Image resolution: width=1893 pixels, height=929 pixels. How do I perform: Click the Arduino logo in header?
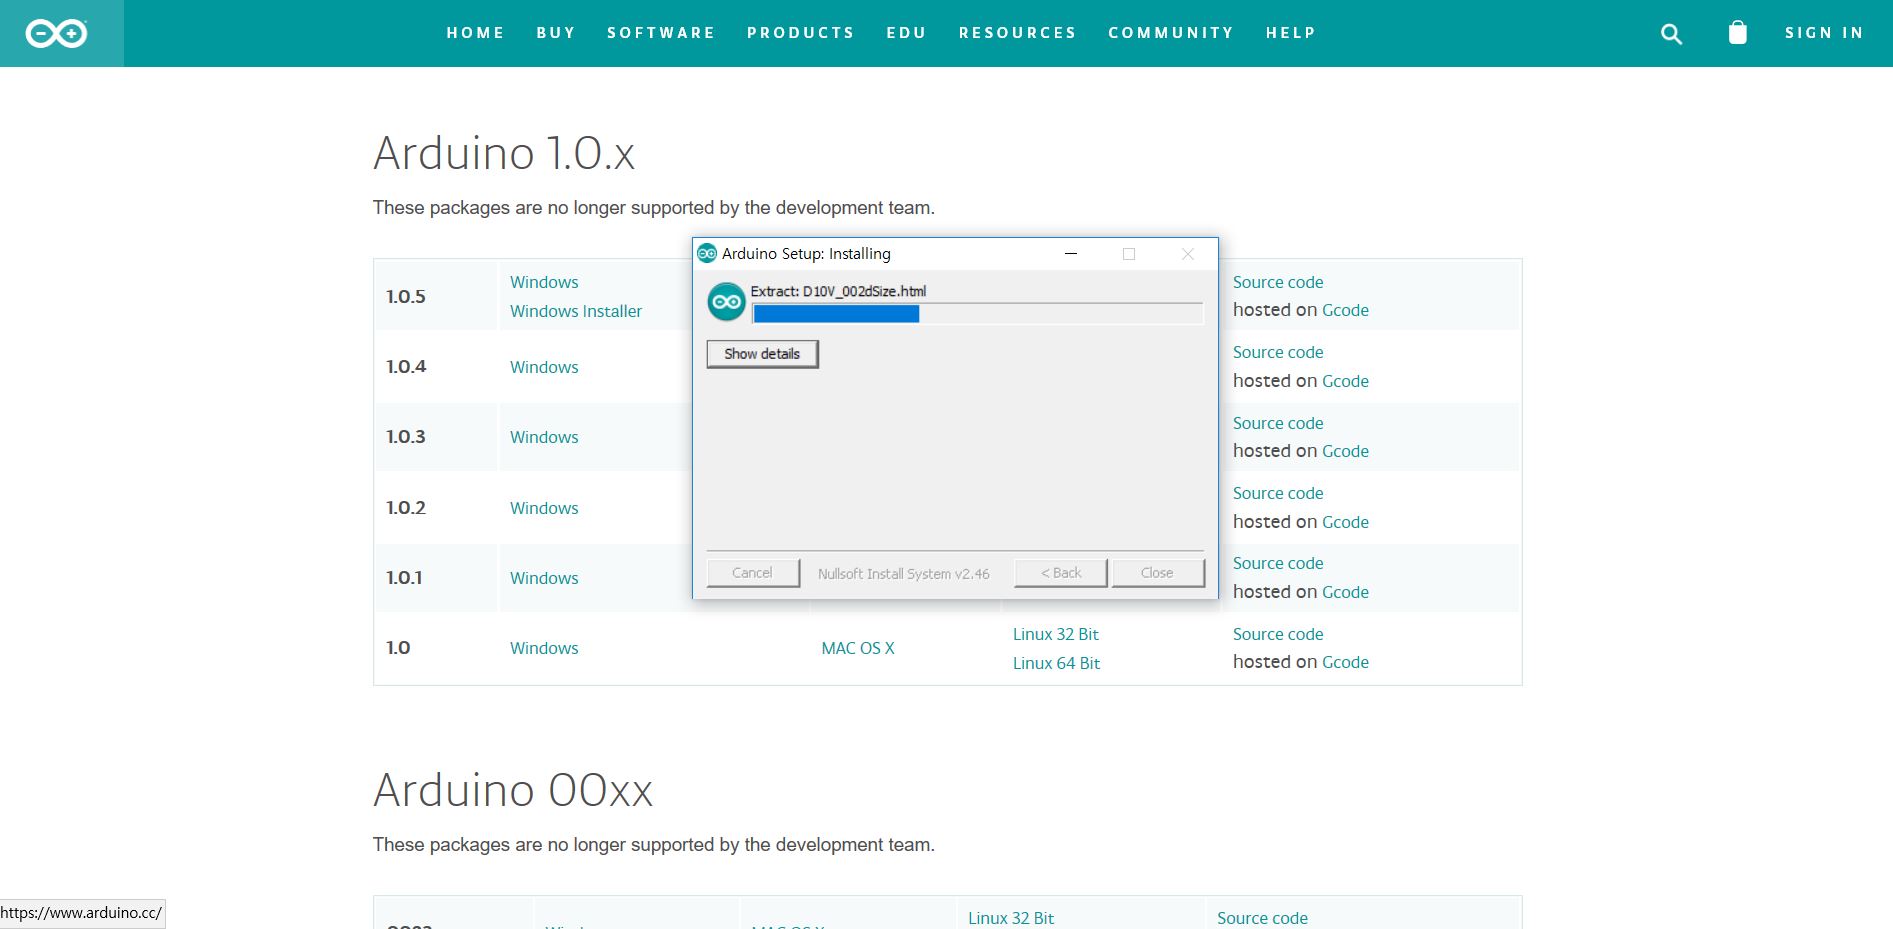point(56,34)
